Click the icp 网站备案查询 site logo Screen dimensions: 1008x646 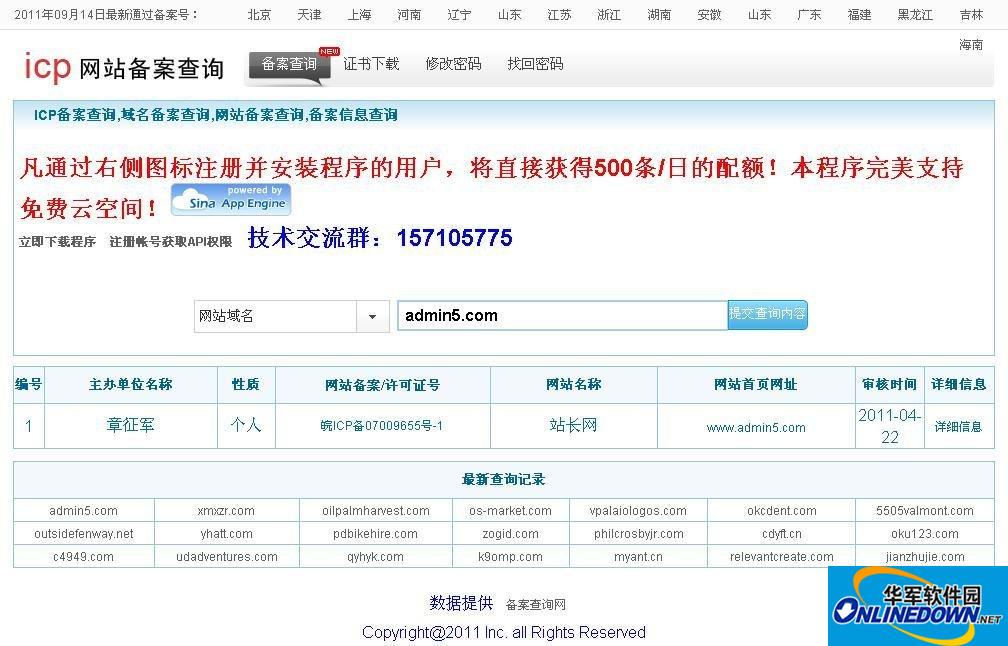click(122, 66)
